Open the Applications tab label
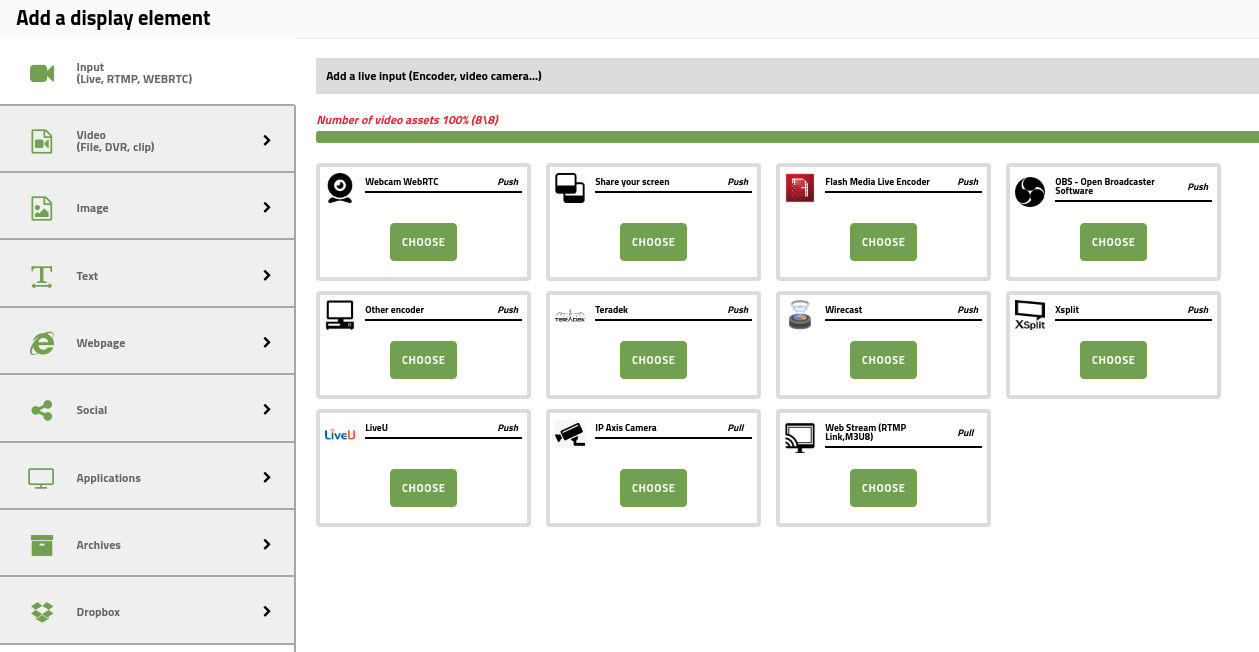1259x652 pixels. (108, 478)
